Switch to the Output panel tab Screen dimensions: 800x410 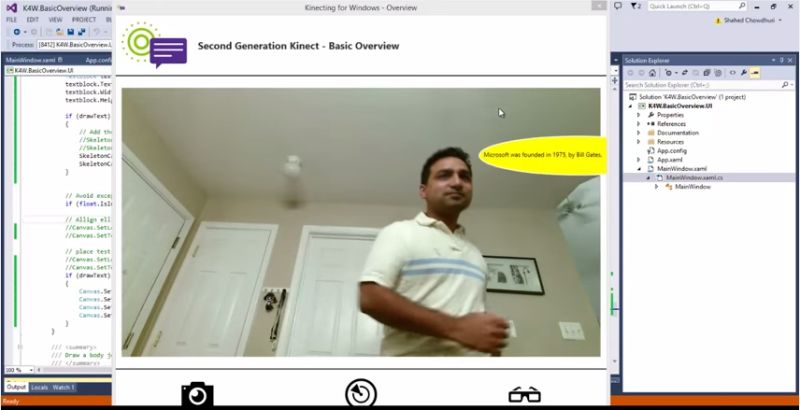(16, 388)
